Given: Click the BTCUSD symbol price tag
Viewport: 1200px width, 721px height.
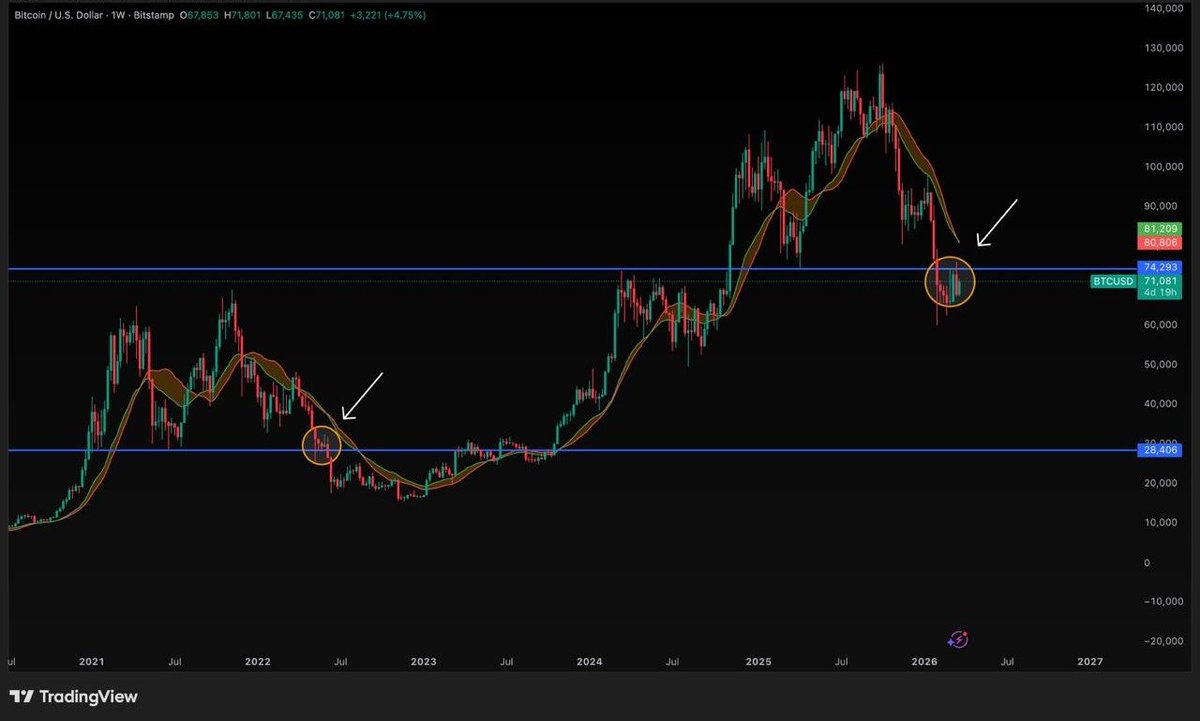Looking at the screenshot, I should click(1112, 282).
